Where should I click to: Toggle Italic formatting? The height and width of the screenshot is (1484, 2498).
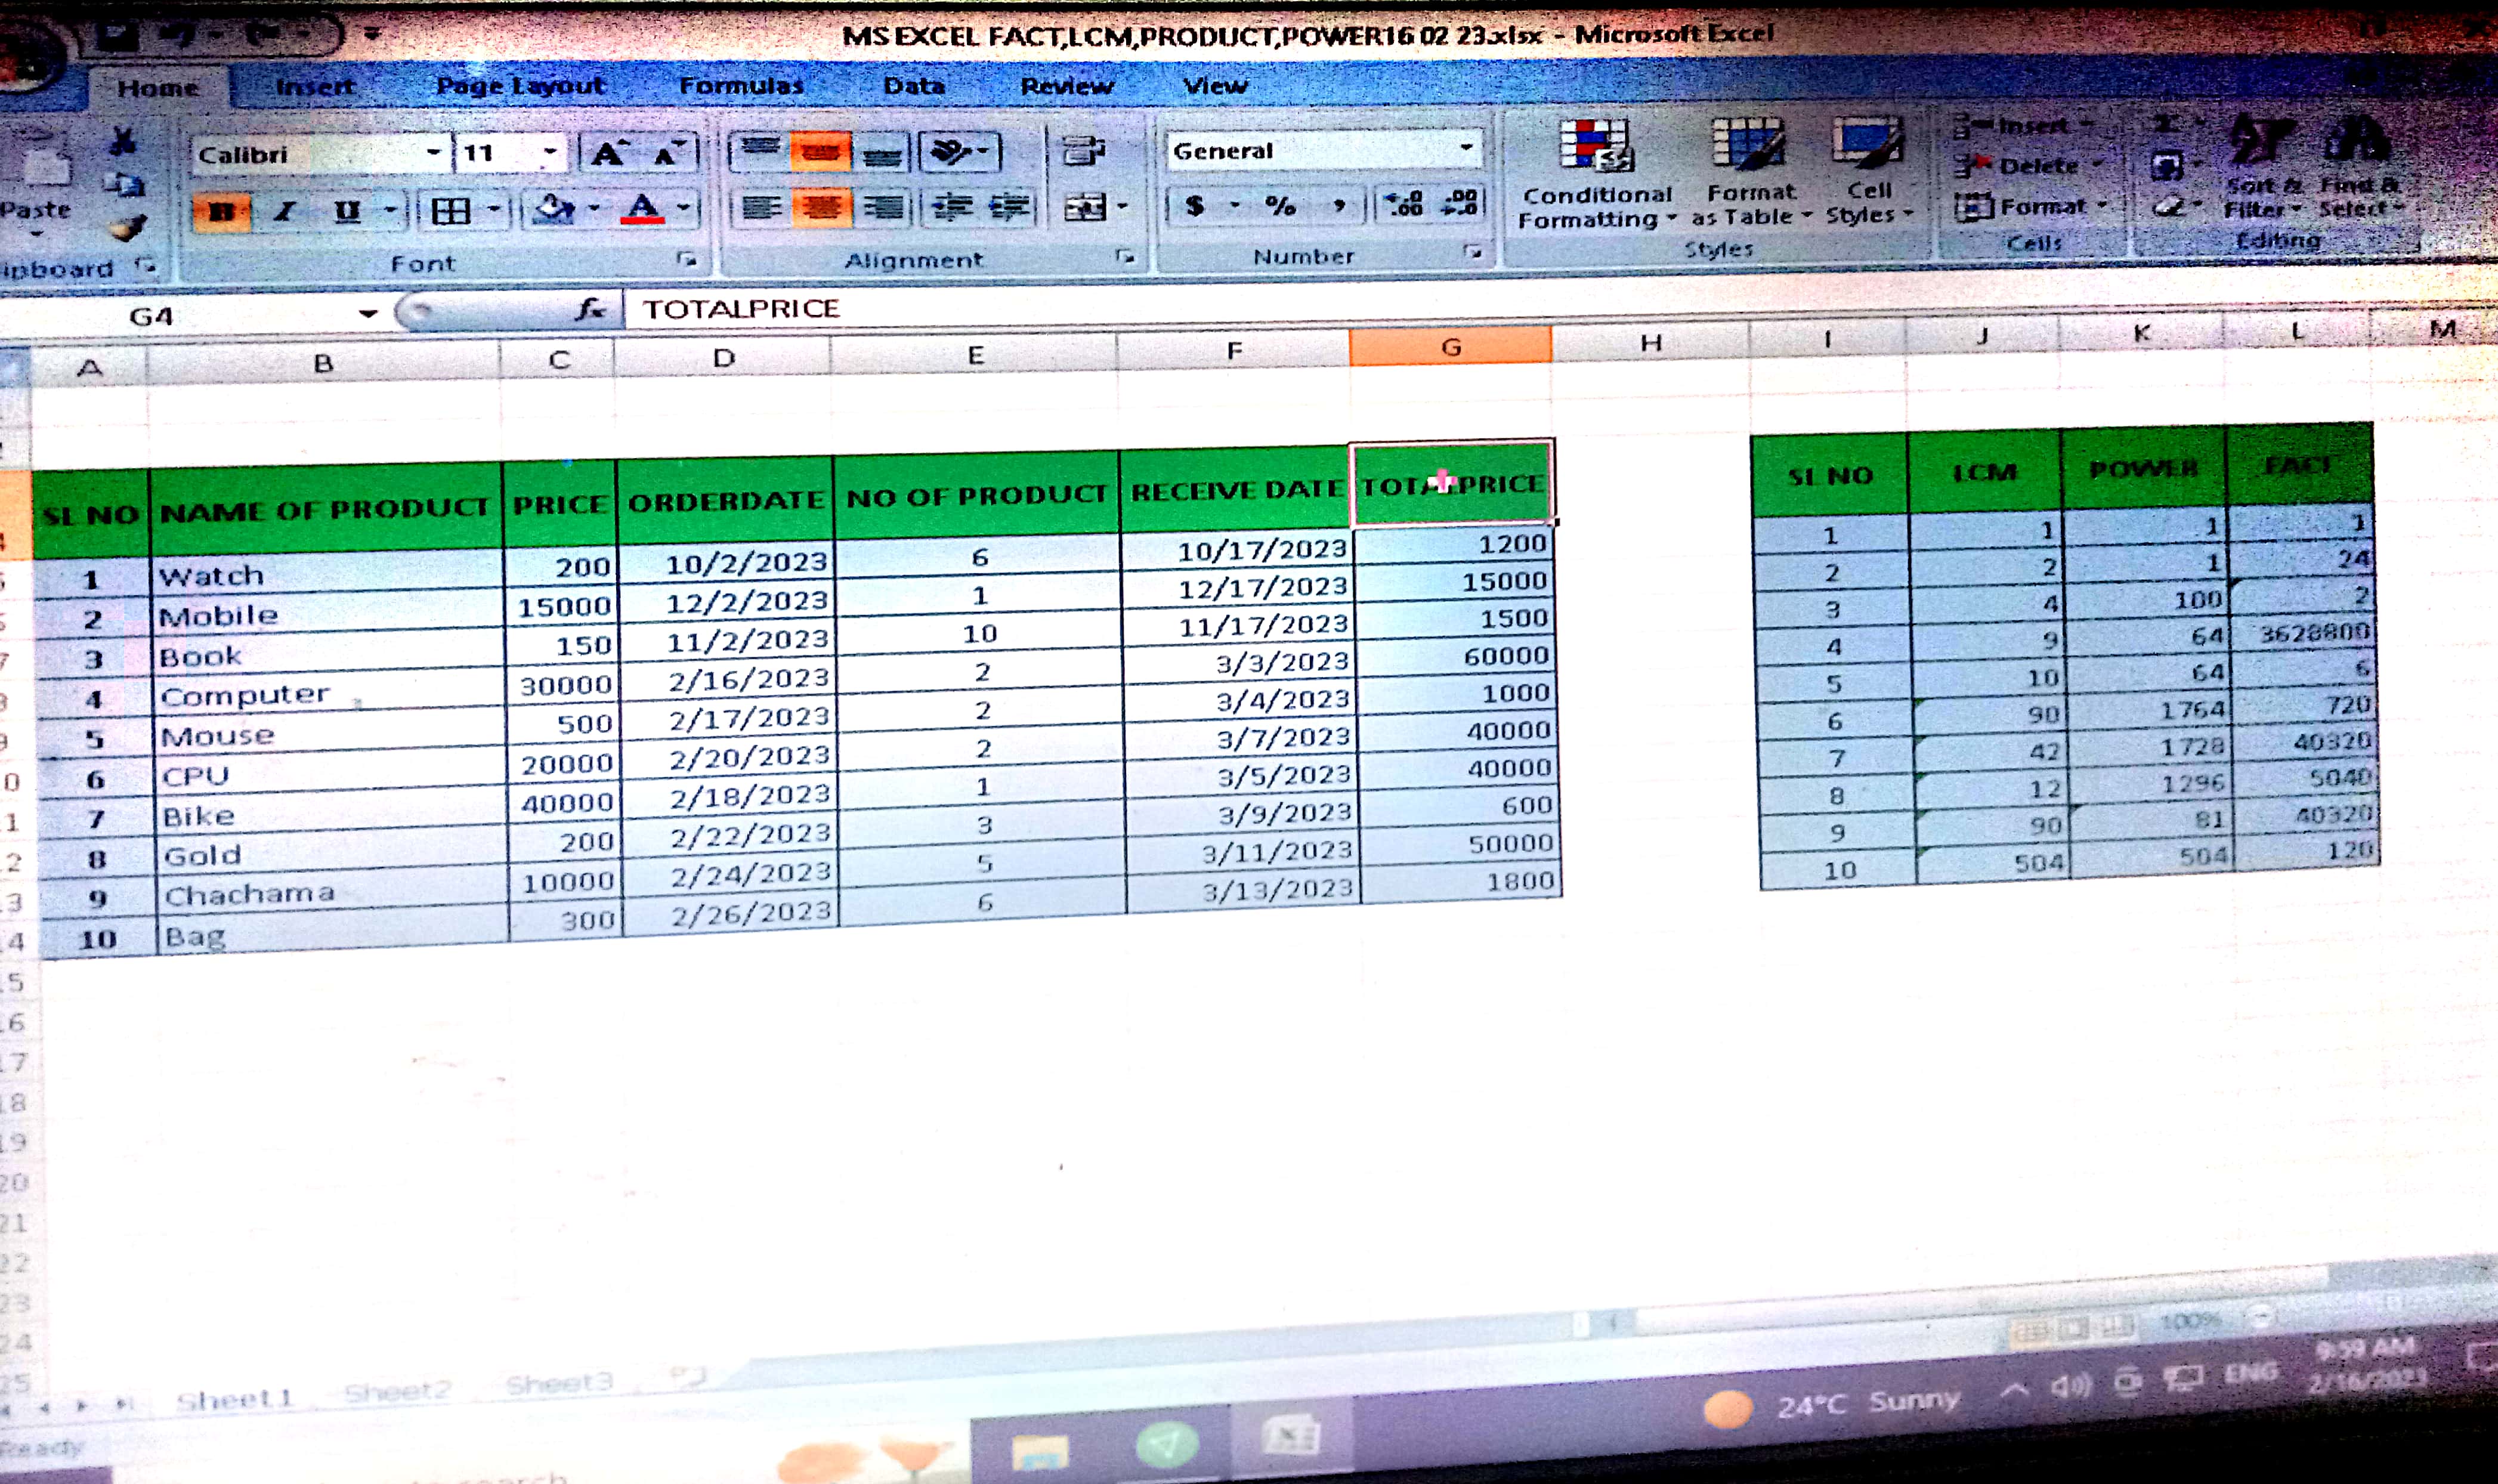pos(285,212)
